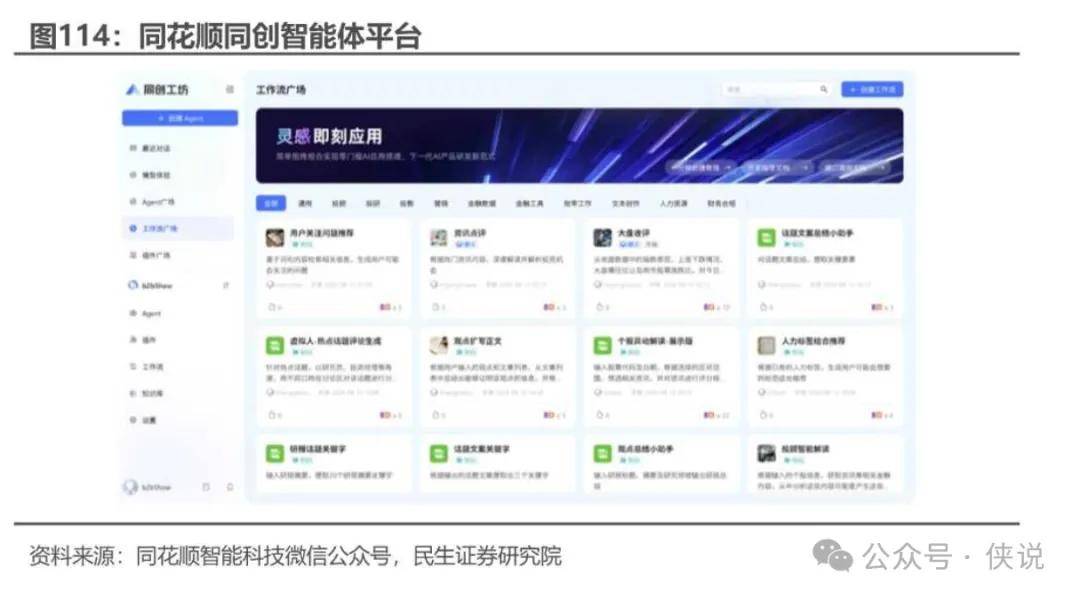Click the icon beside 最近对话 in the sidebar
The image size is (1080, 600).
[133, 148]
